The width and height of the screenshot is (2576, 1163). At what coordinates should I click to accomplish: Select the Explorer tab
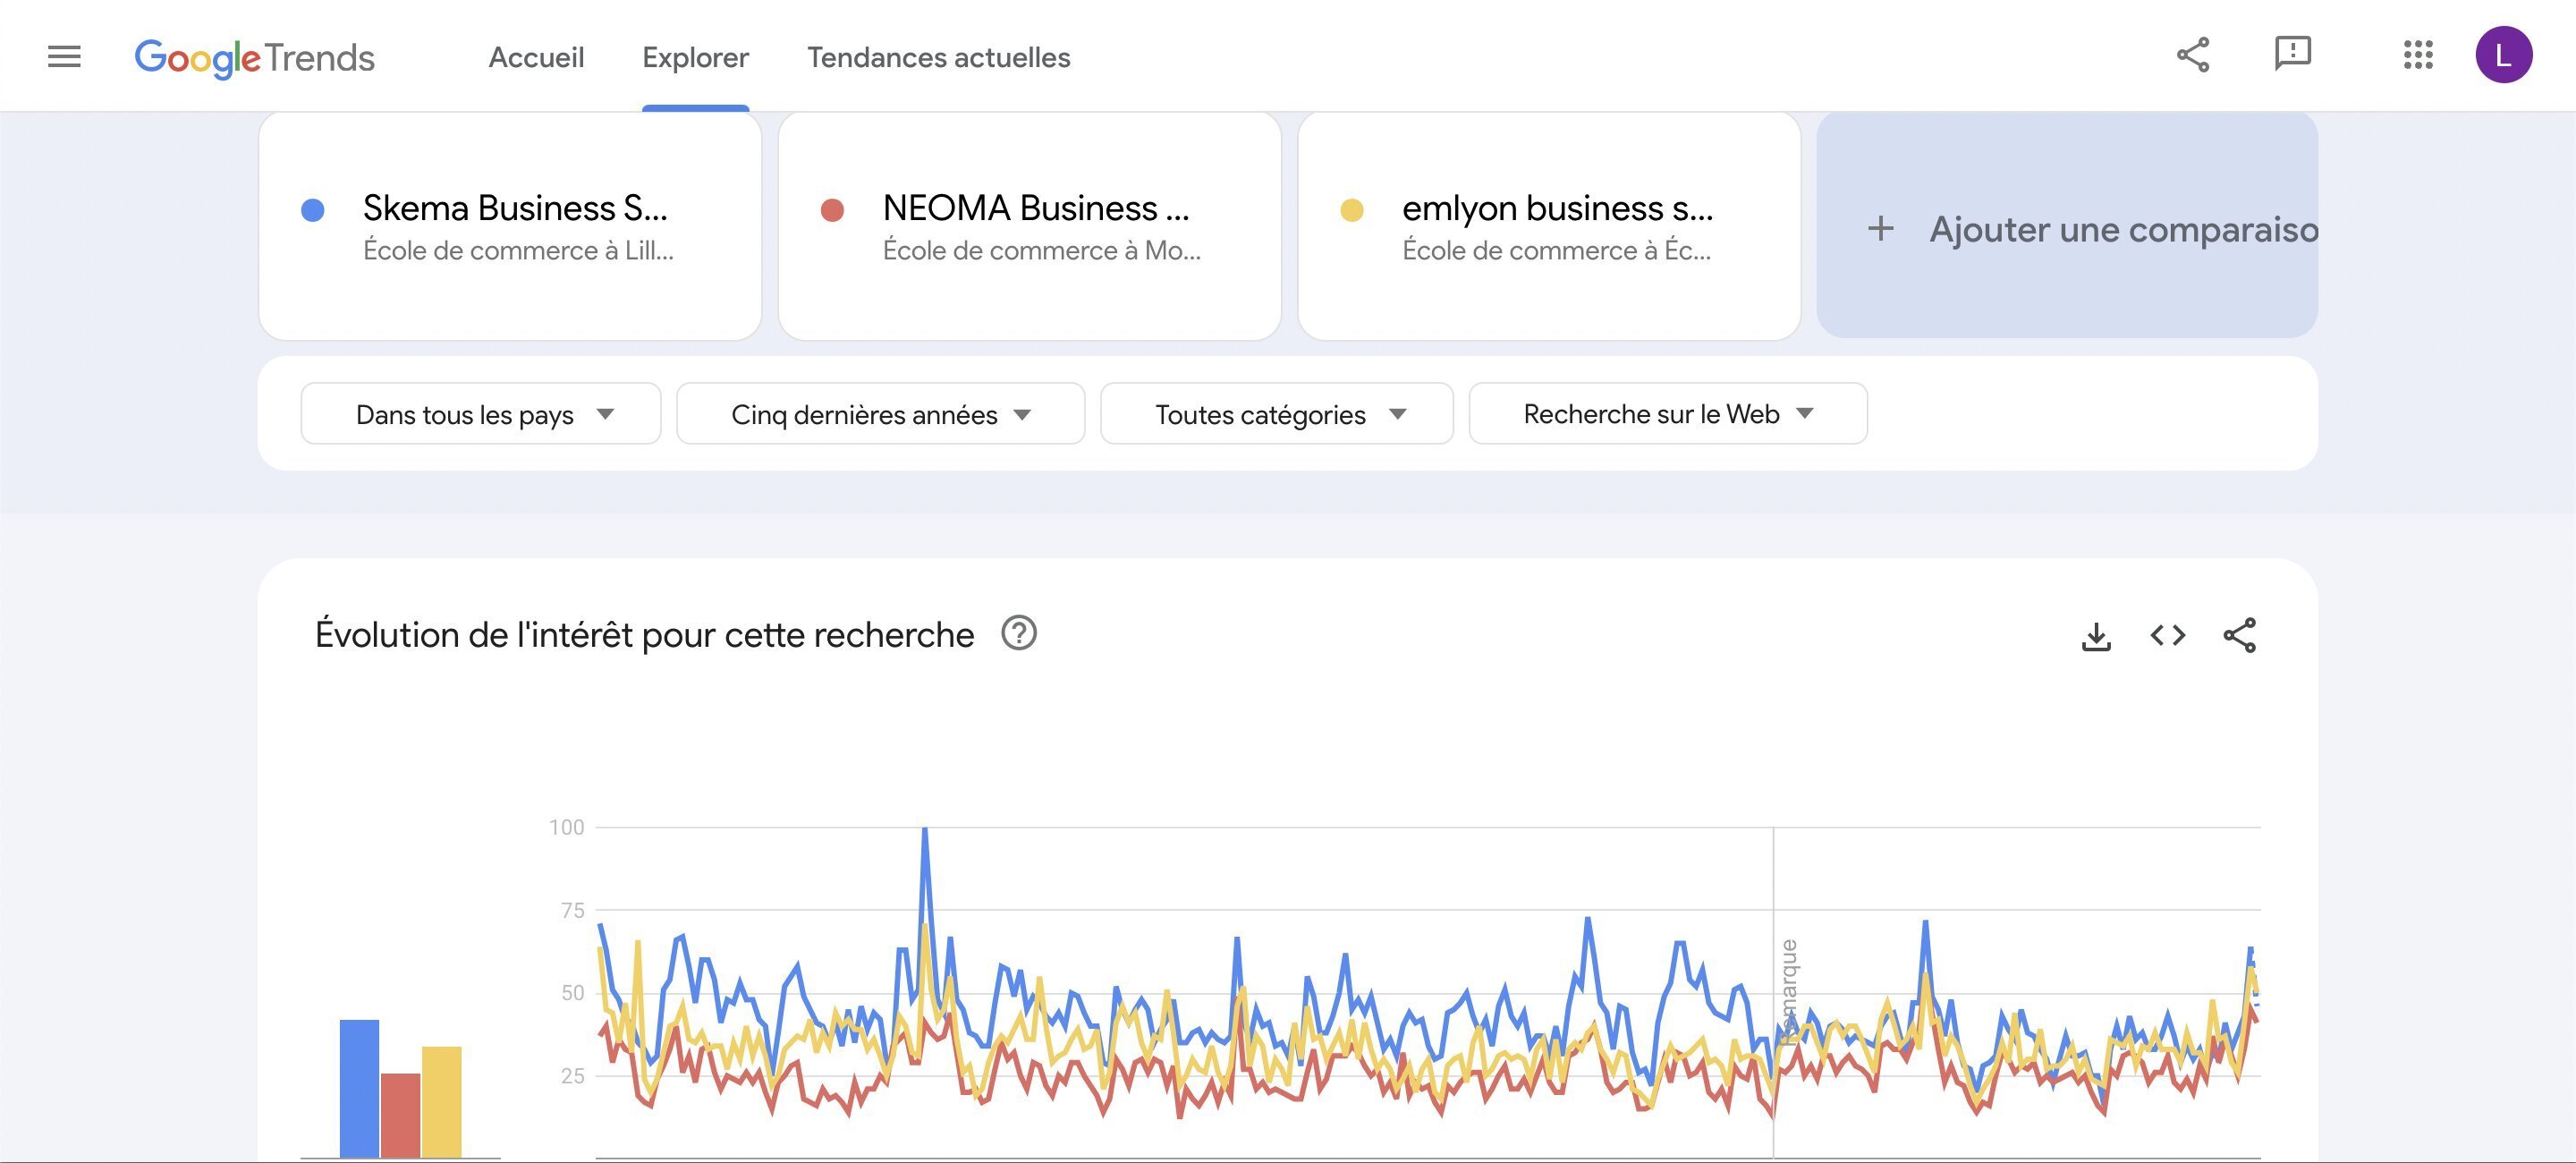[x=695, y=57]
